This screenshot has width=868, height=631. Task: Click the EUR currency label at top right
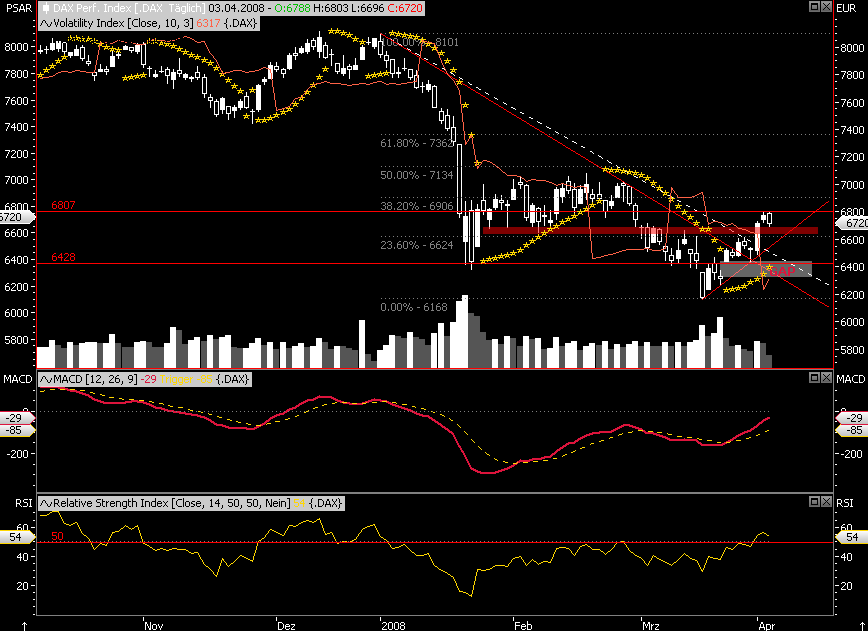point(846,8)
